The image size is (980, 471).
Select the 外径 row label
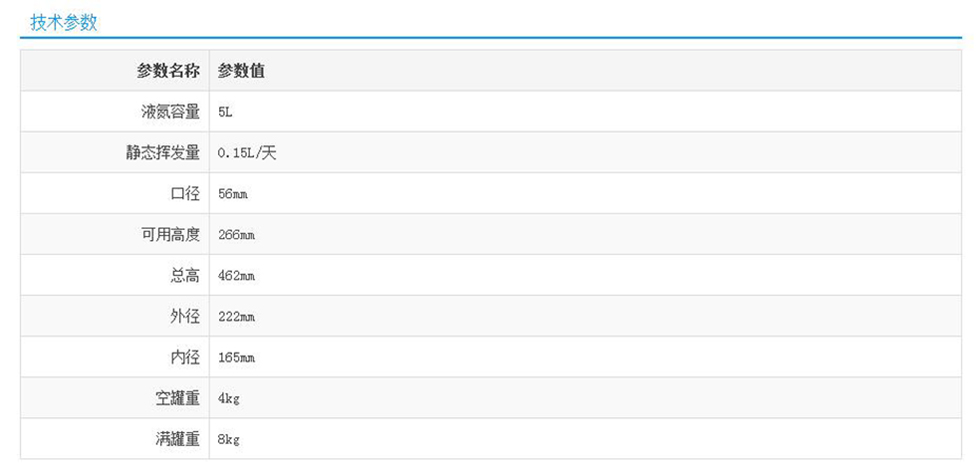click(x=185, y=317)
